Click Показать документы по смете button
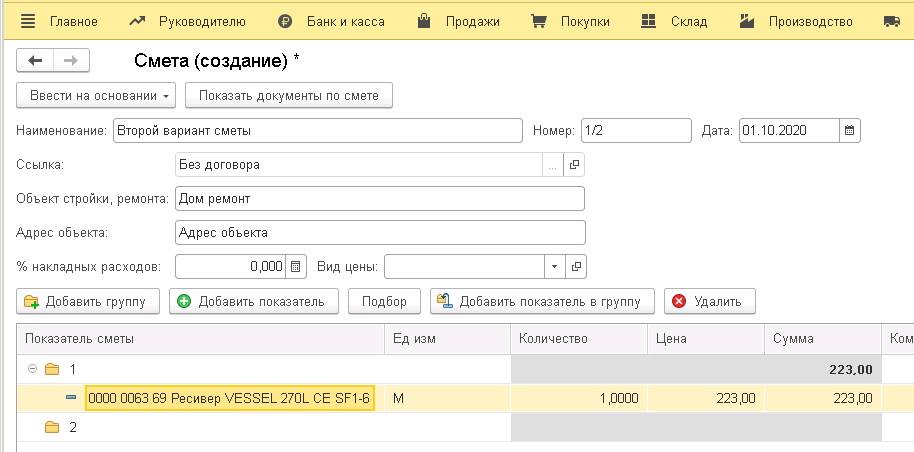 pos(289,96)
